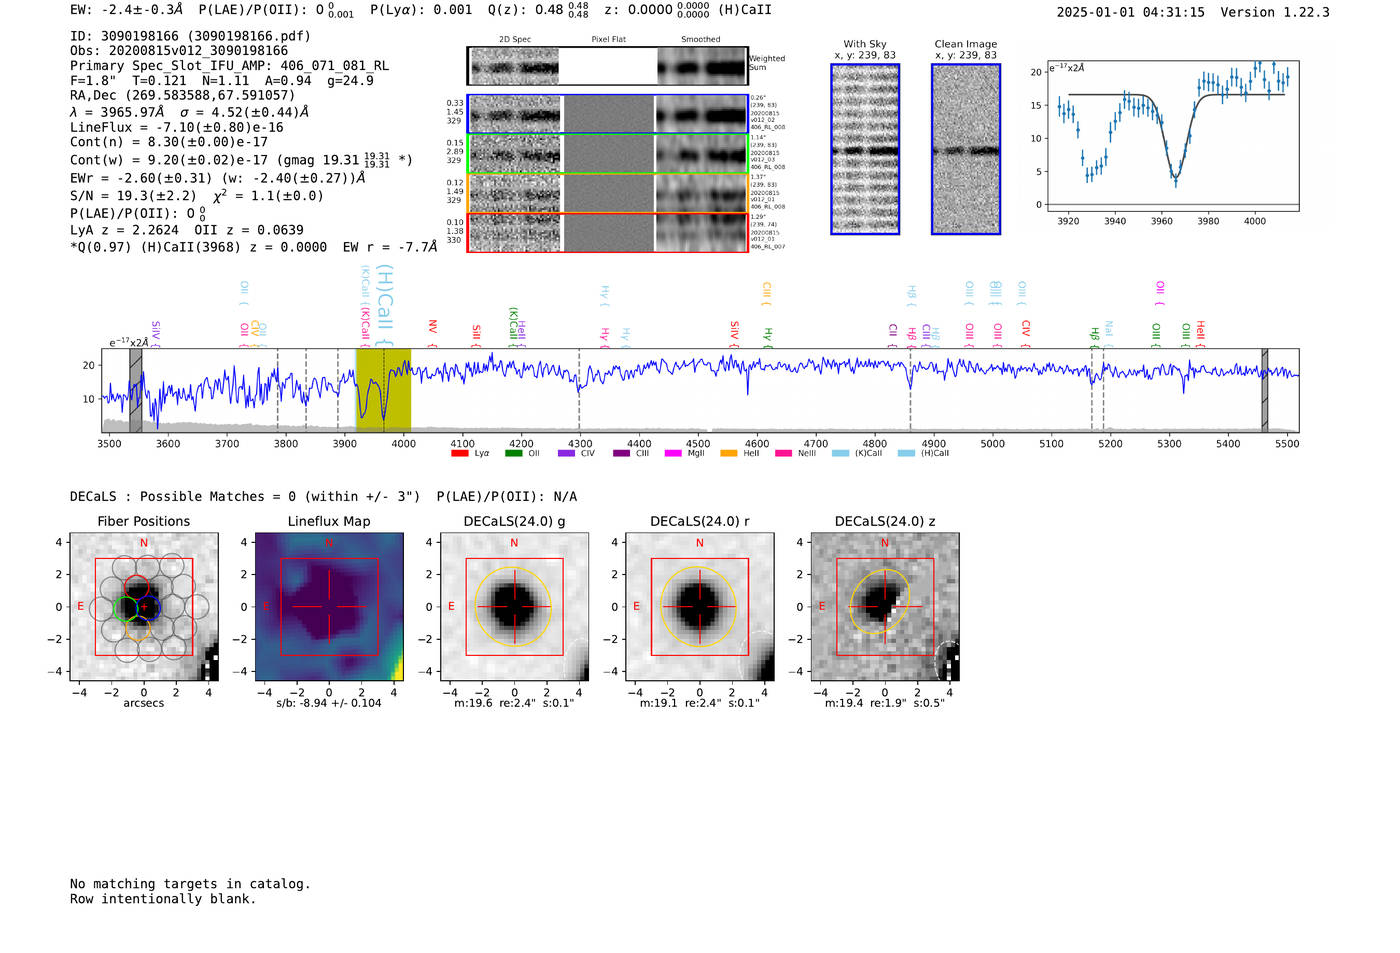The image size is (1400, 953).
Task: Click the ID: 3090198166 text line
Action: tap(190, 36)
